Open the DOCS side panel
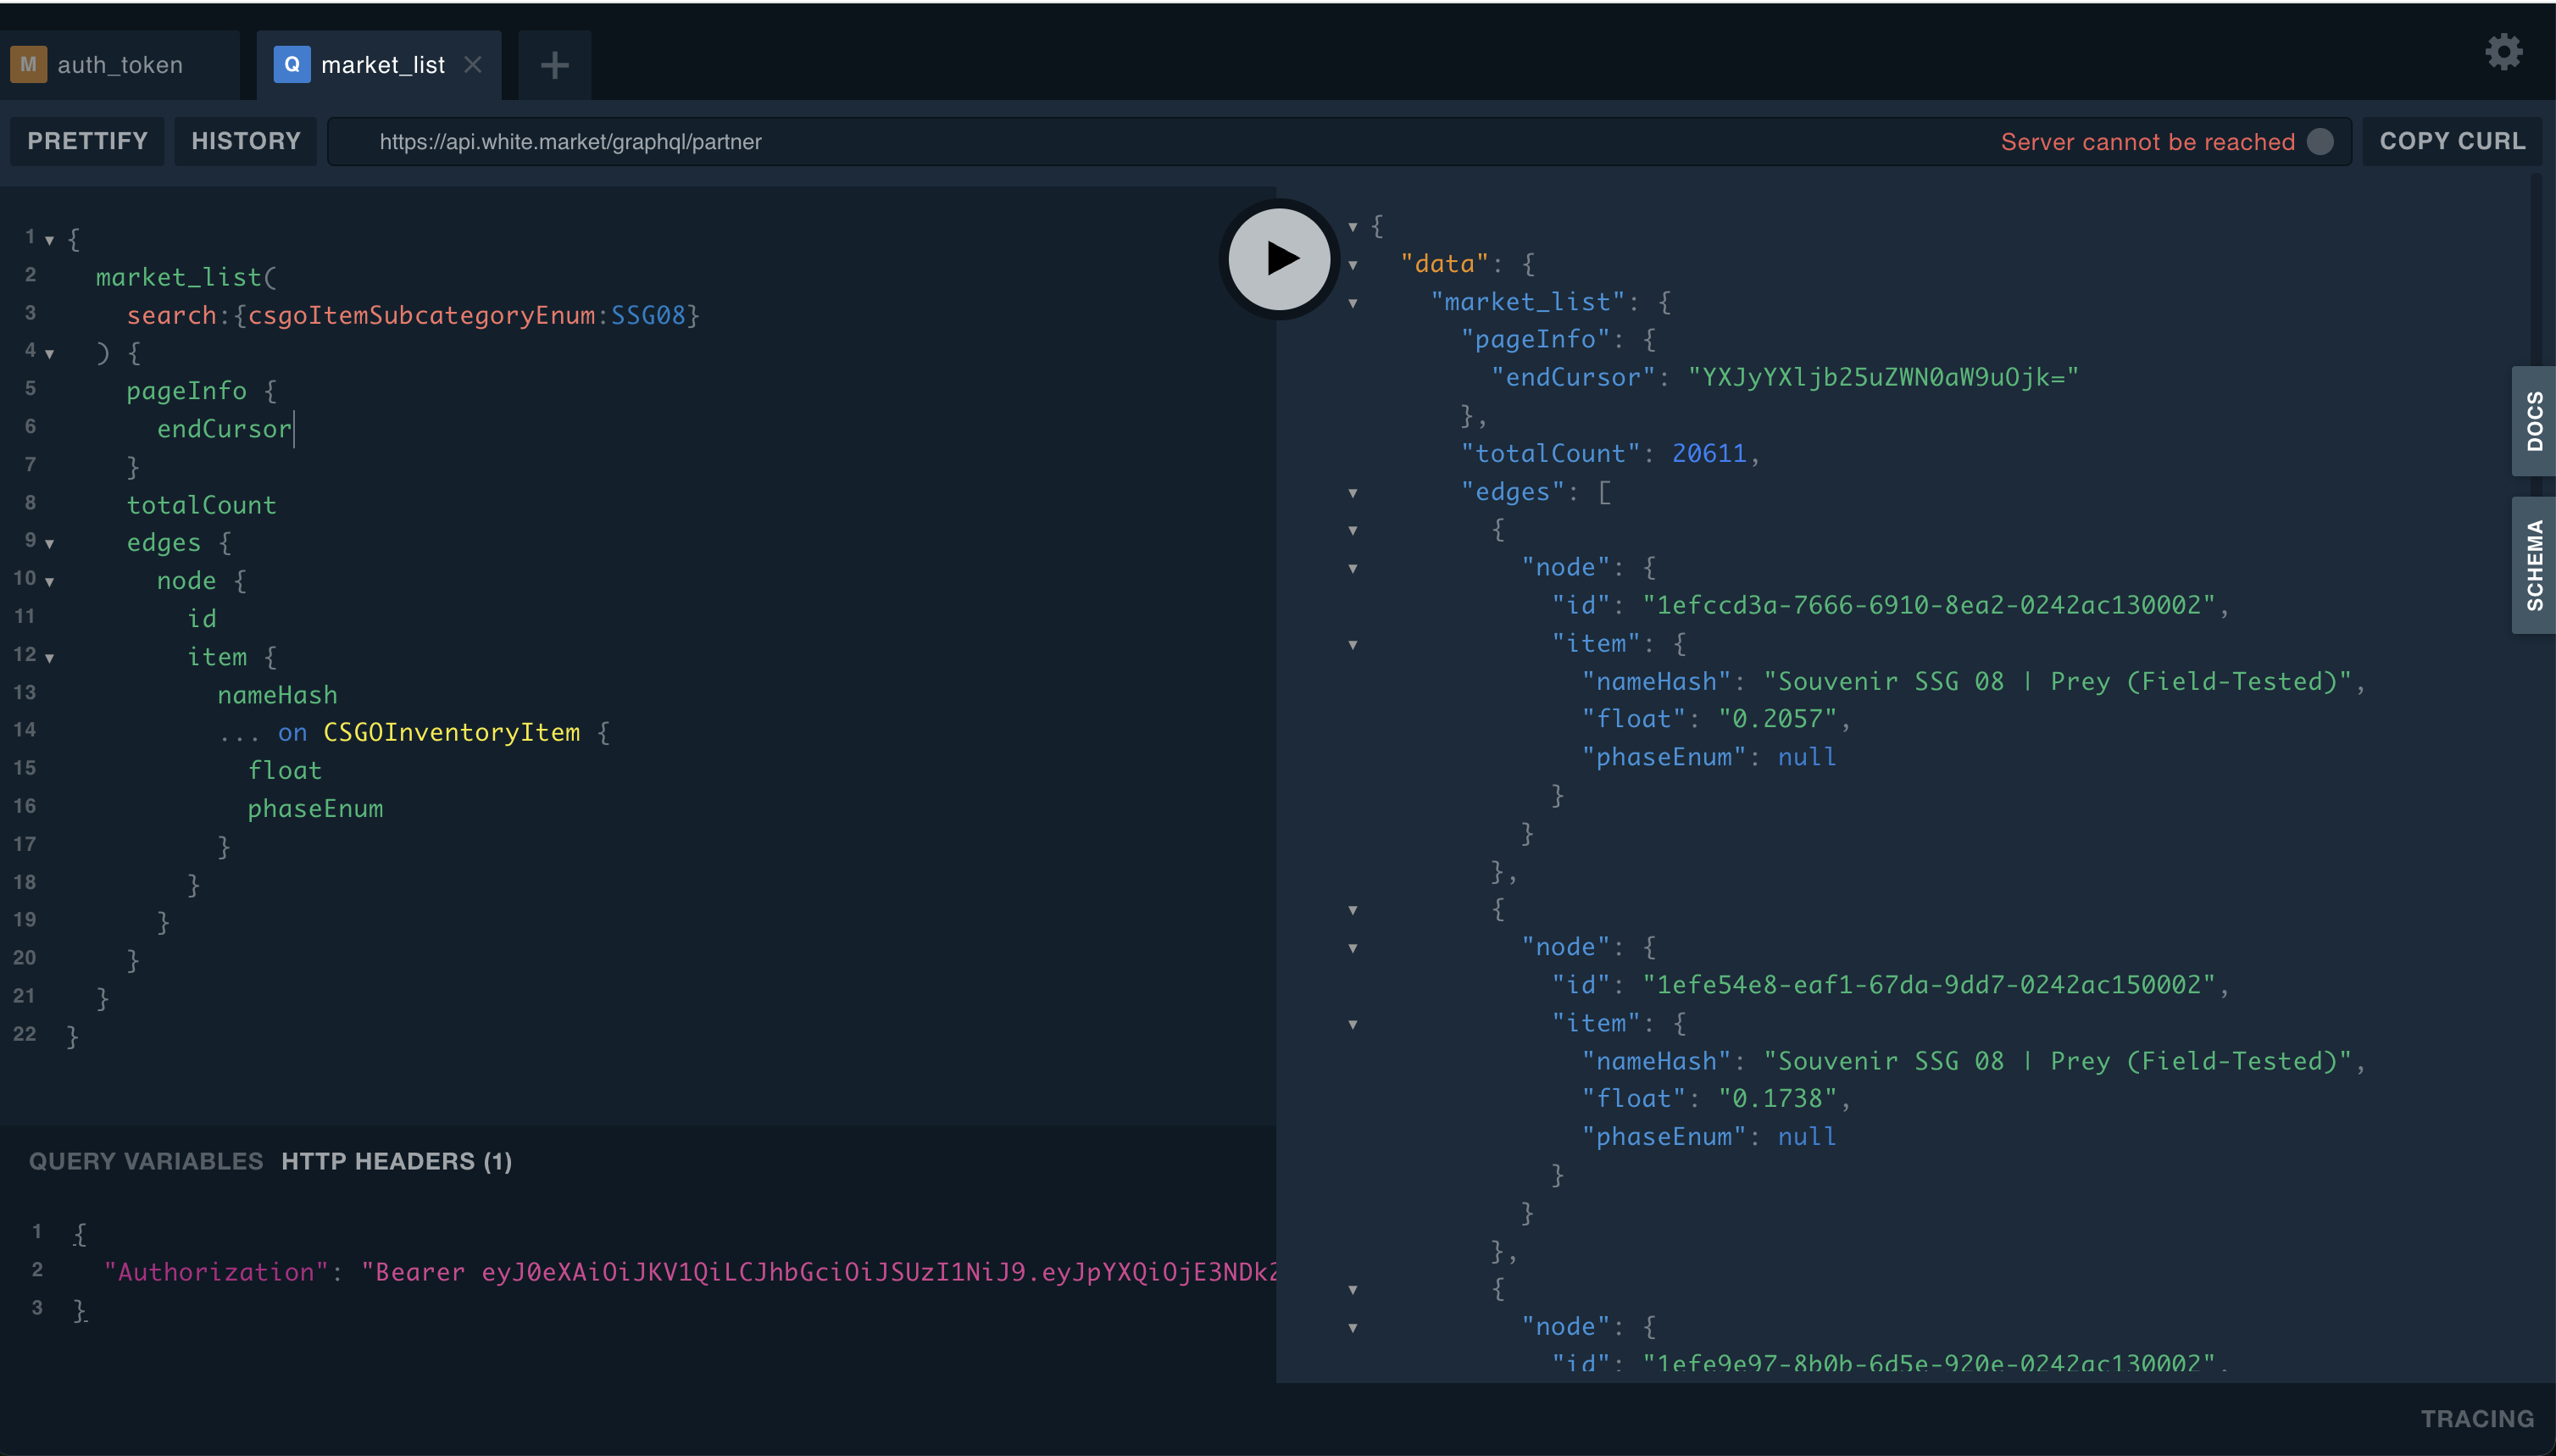 2534,421
